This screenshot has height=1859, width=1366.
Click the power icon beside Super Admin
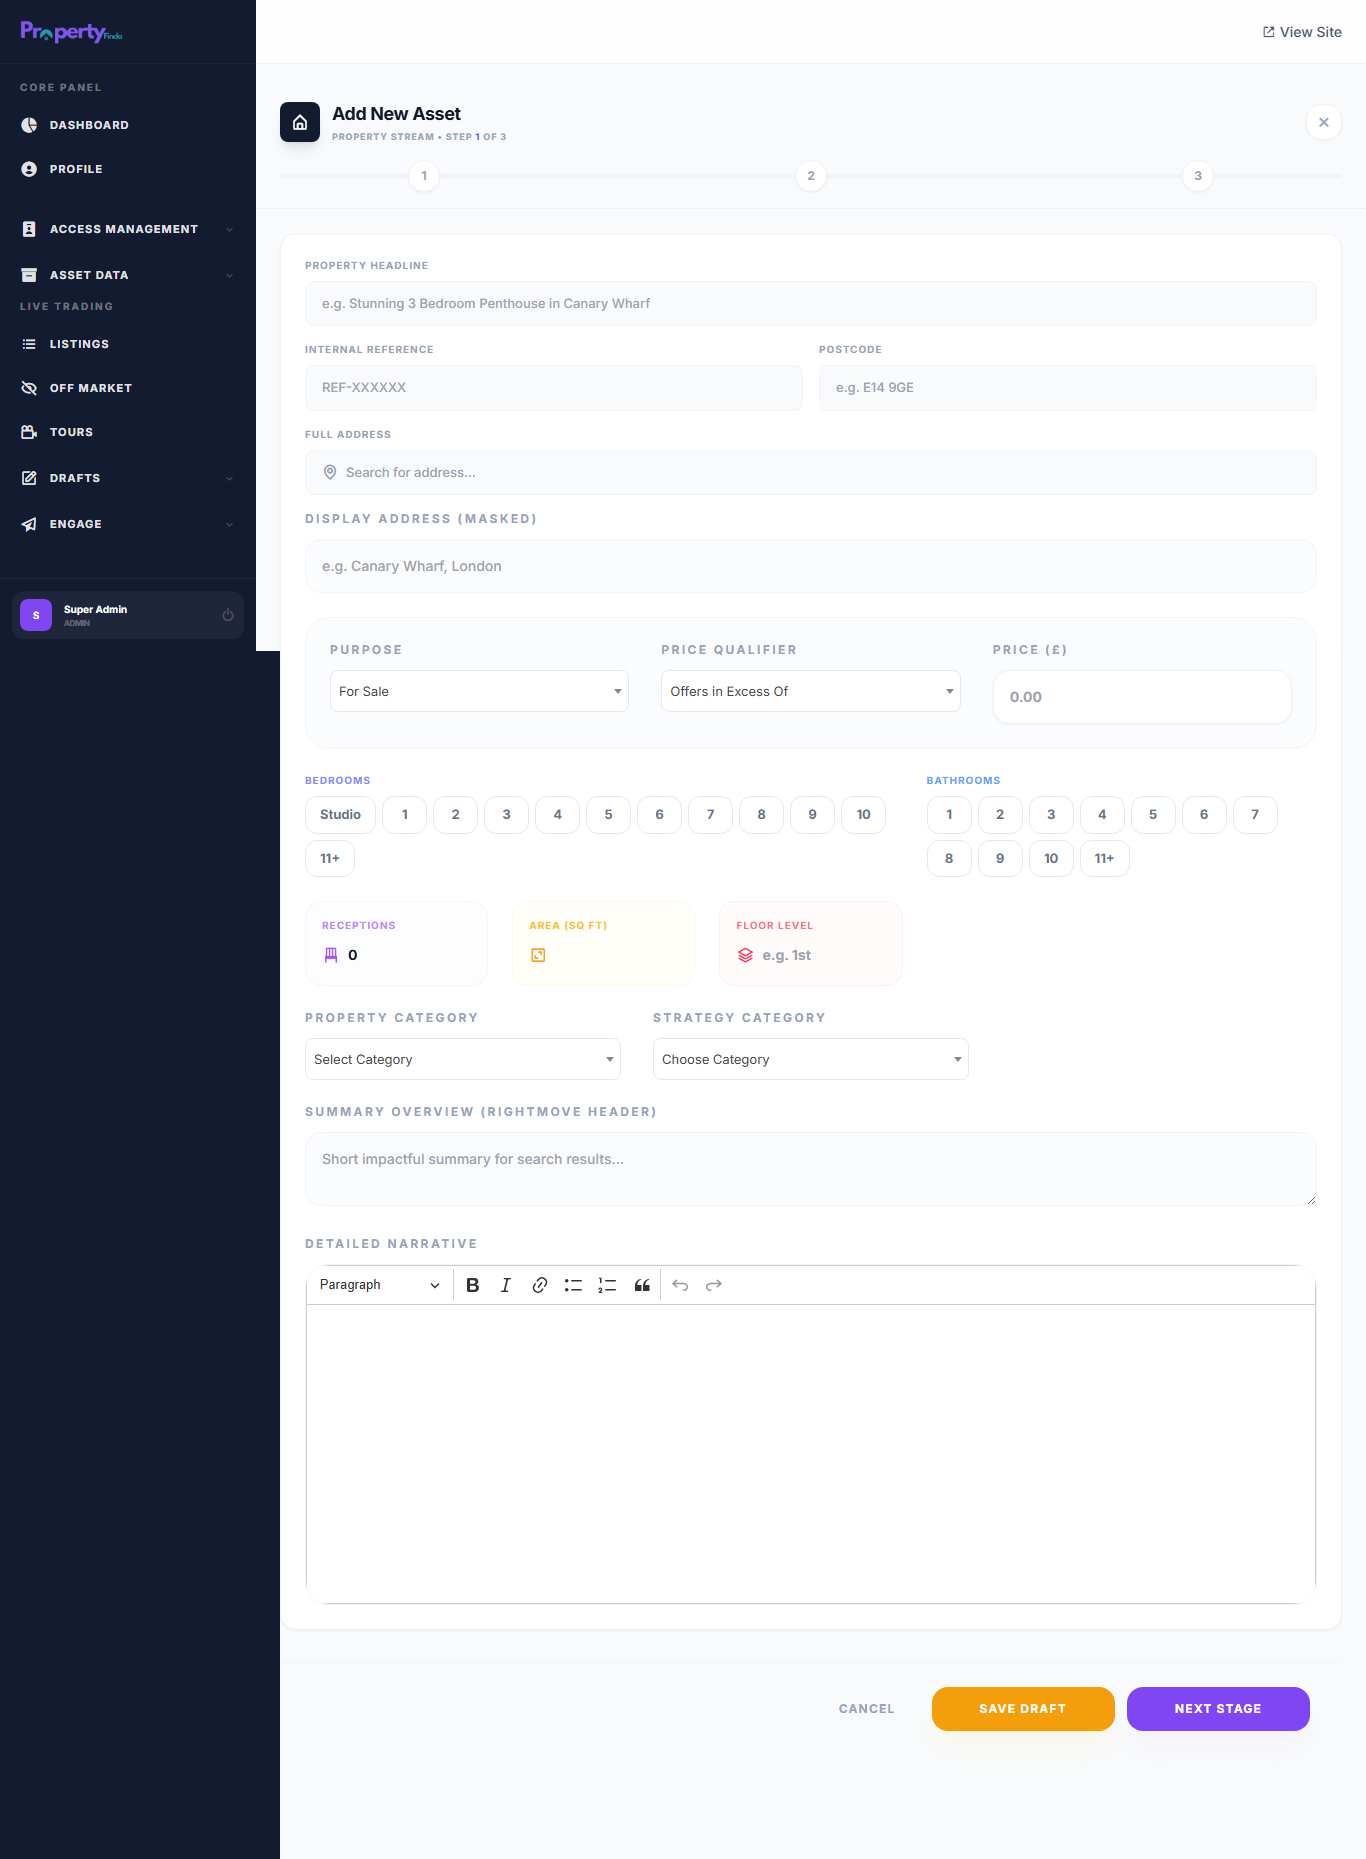(228, 615)
